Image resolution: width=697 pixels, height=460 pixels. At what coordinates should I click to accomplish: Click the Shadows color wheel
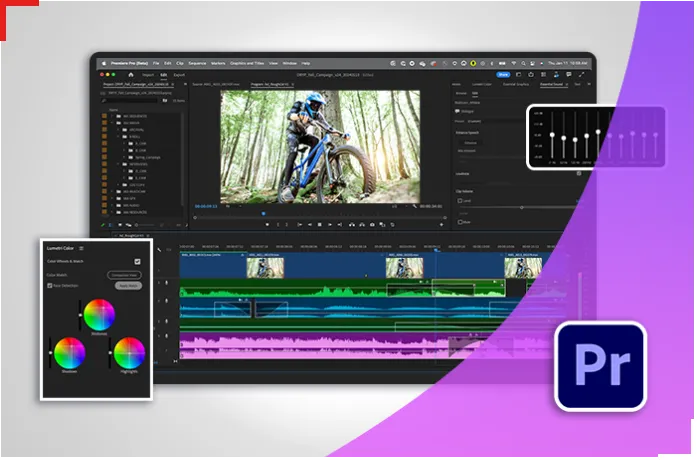pos(69,353)
